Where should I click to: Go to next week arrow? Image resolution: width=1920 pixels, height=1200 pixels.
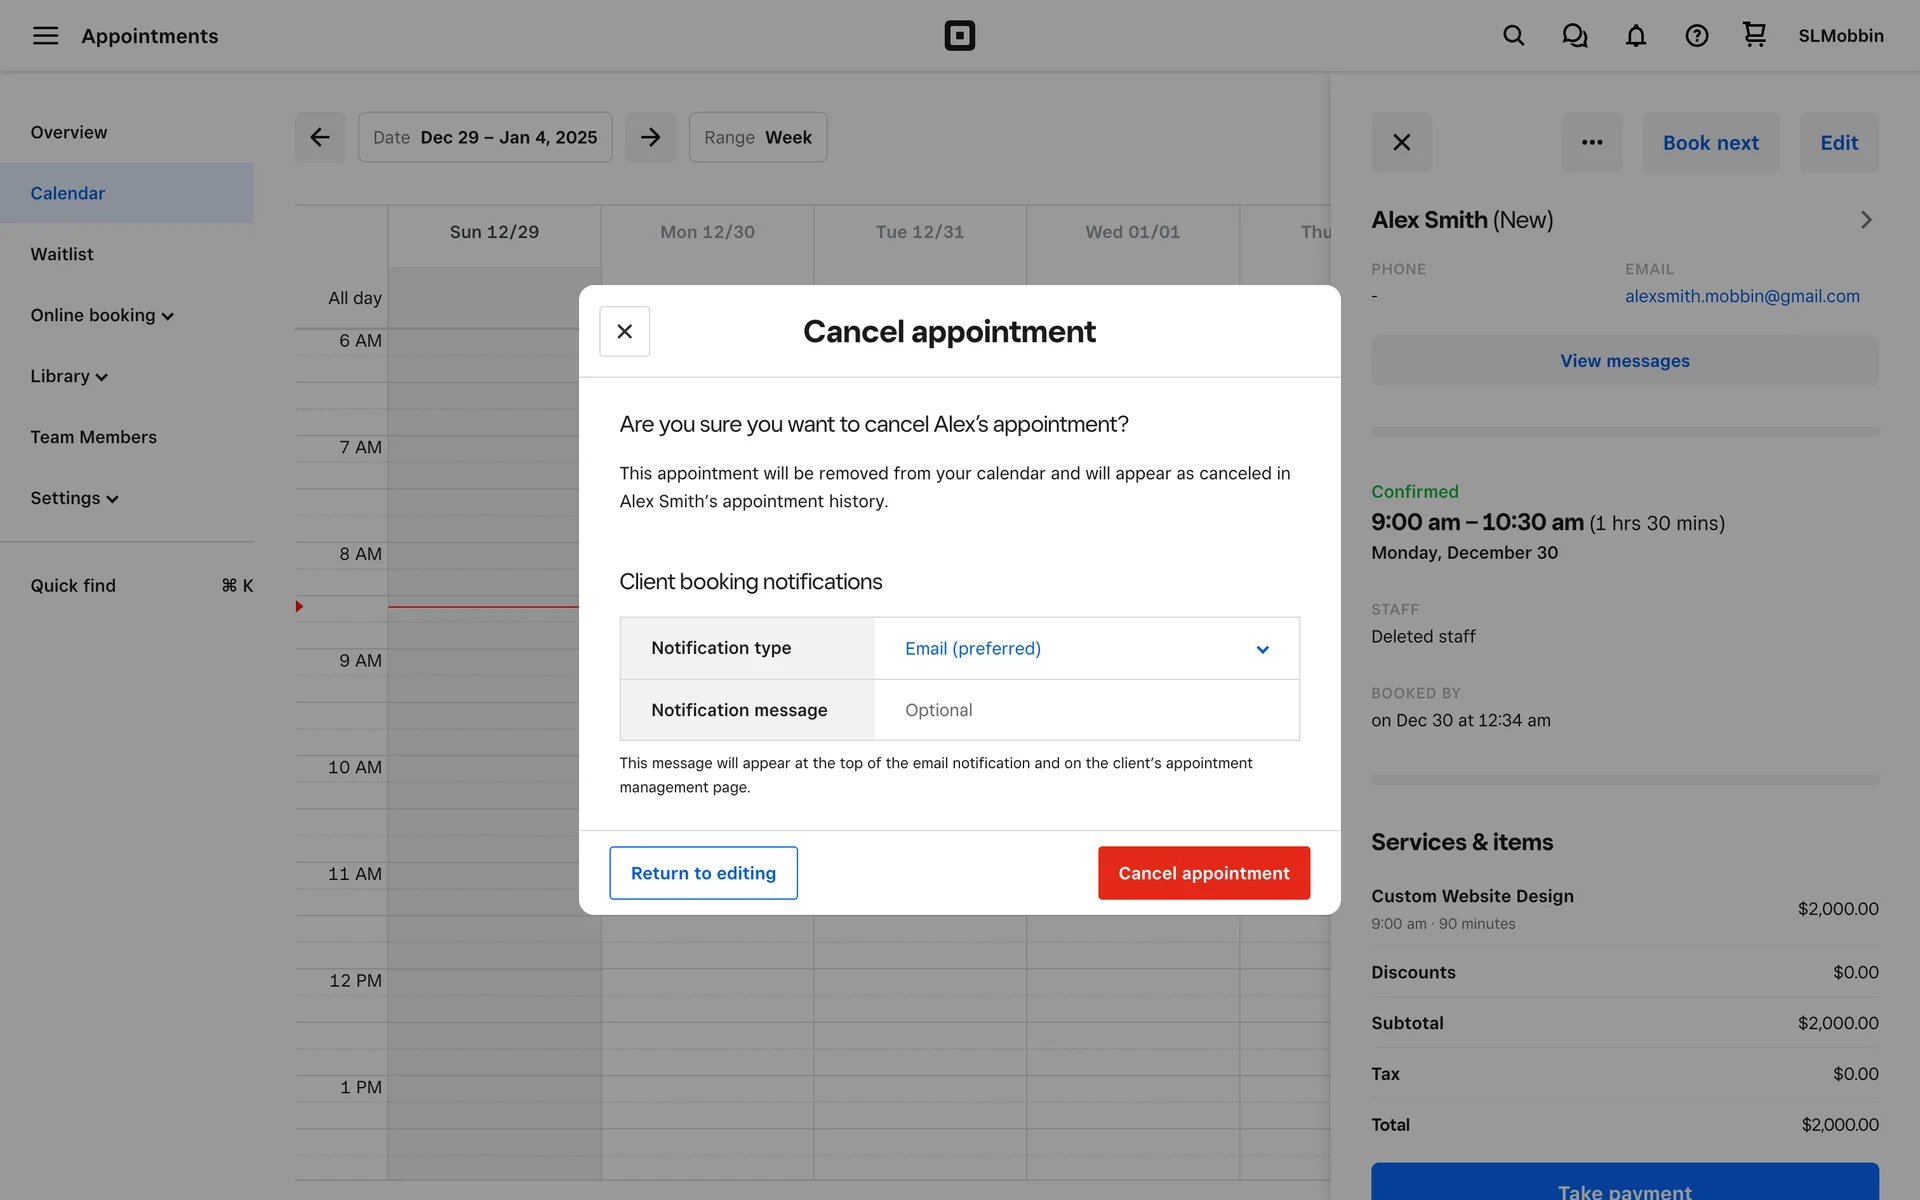(x=650, y=137)
